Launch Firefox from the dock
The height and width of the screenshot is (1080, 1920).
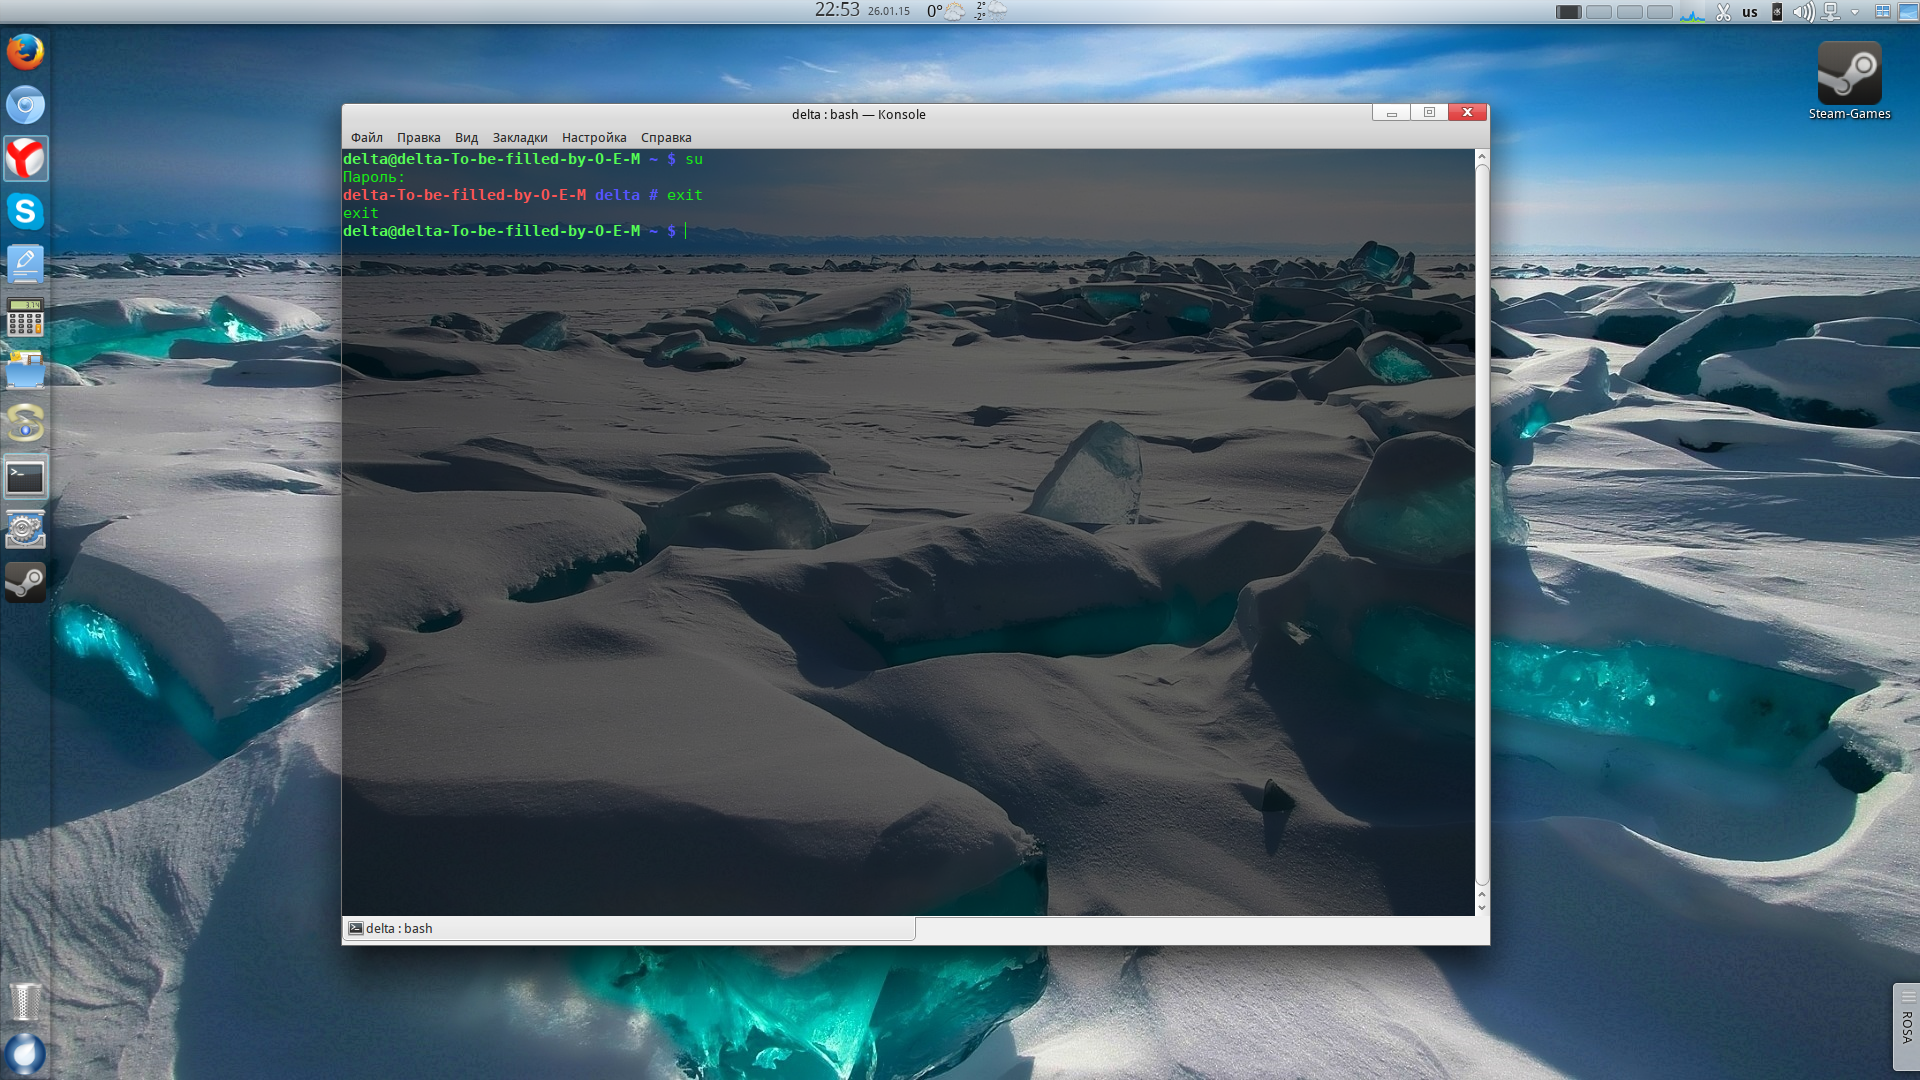click(x=25, y=52)
